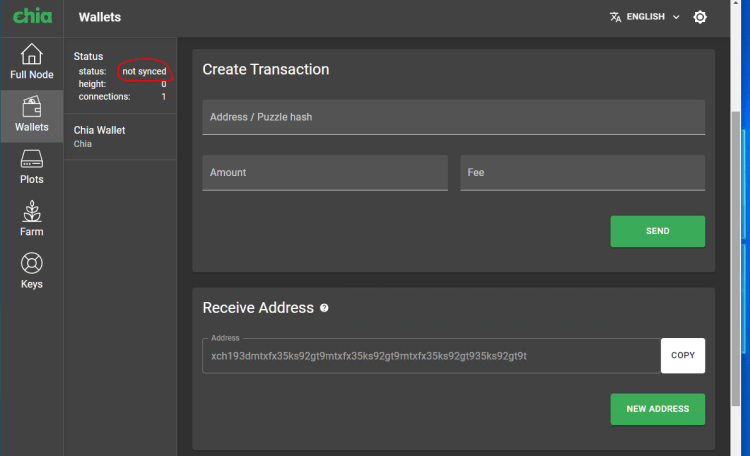Image resolution: width=750 pixels, height=456 pixels.
Task: Focus the Address / Puzzle hash field
Action: (x=453, y=117)
